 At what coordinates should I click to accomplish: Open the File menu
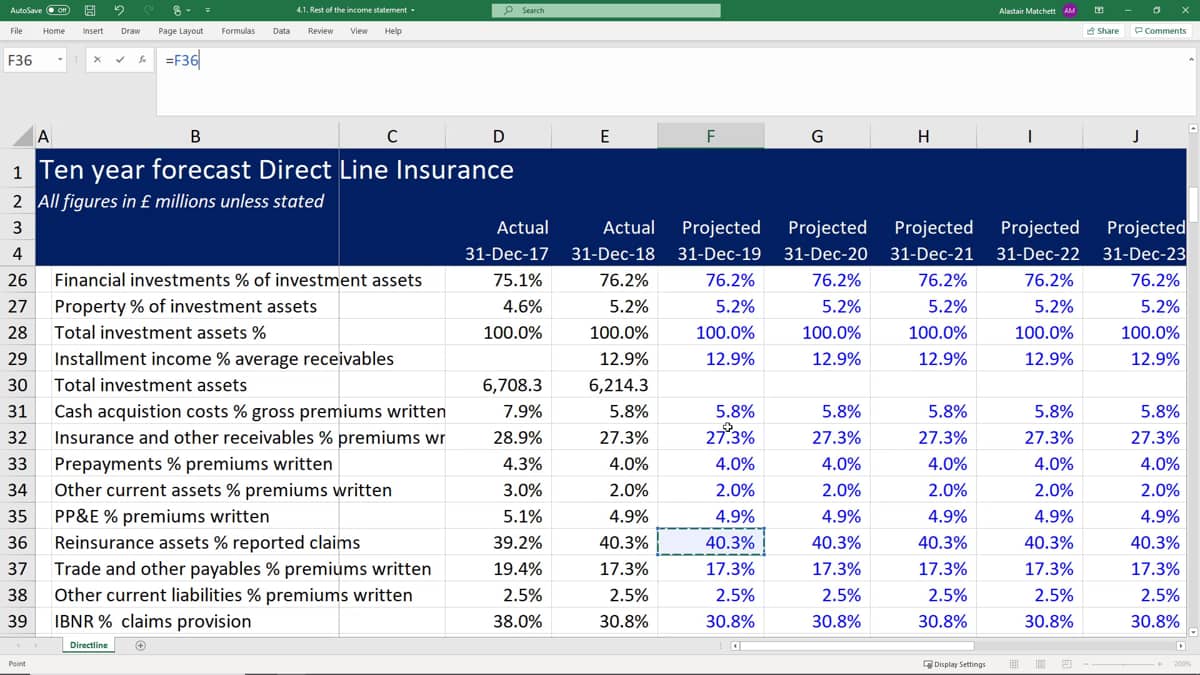(x=16, y=31)
